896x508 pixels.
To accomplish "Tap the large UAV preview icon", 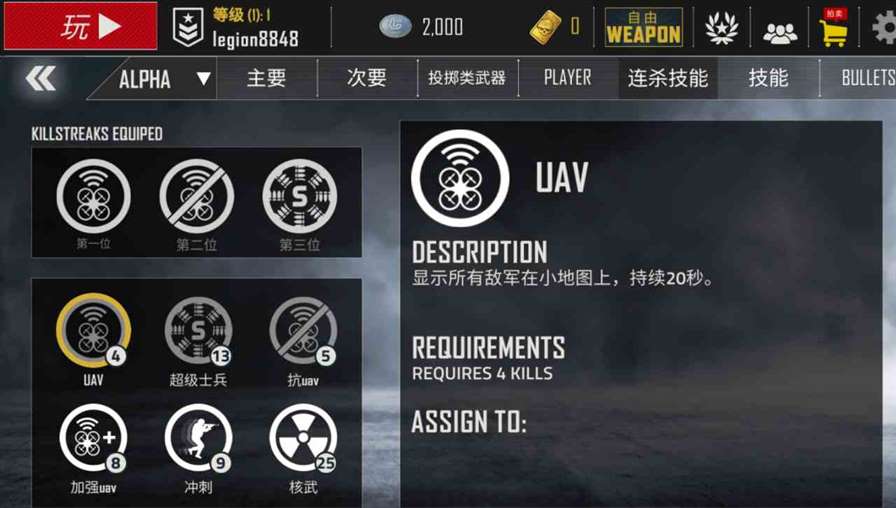I will (x=460, y=178).
